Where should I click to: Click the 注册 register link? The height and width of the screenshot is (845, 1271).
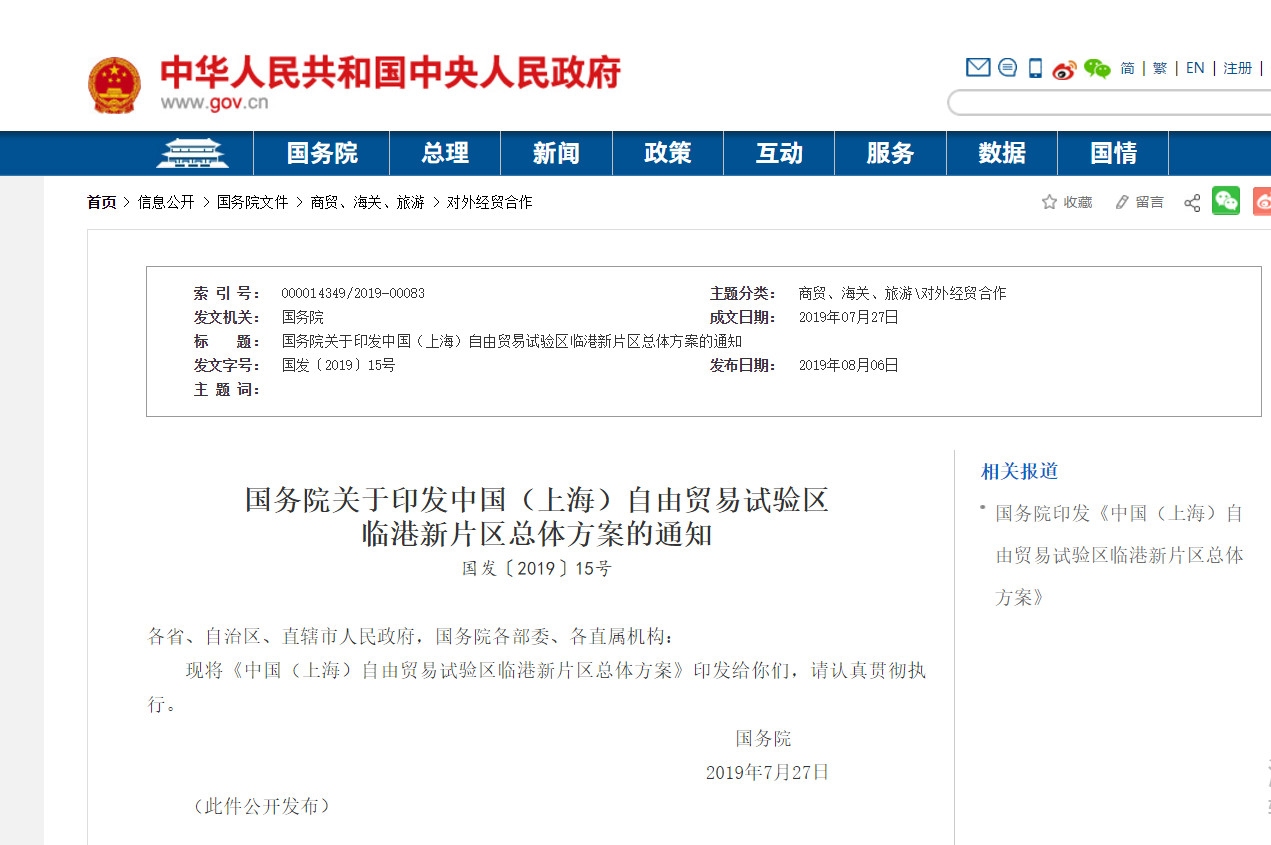click(x=1238, y=68)
